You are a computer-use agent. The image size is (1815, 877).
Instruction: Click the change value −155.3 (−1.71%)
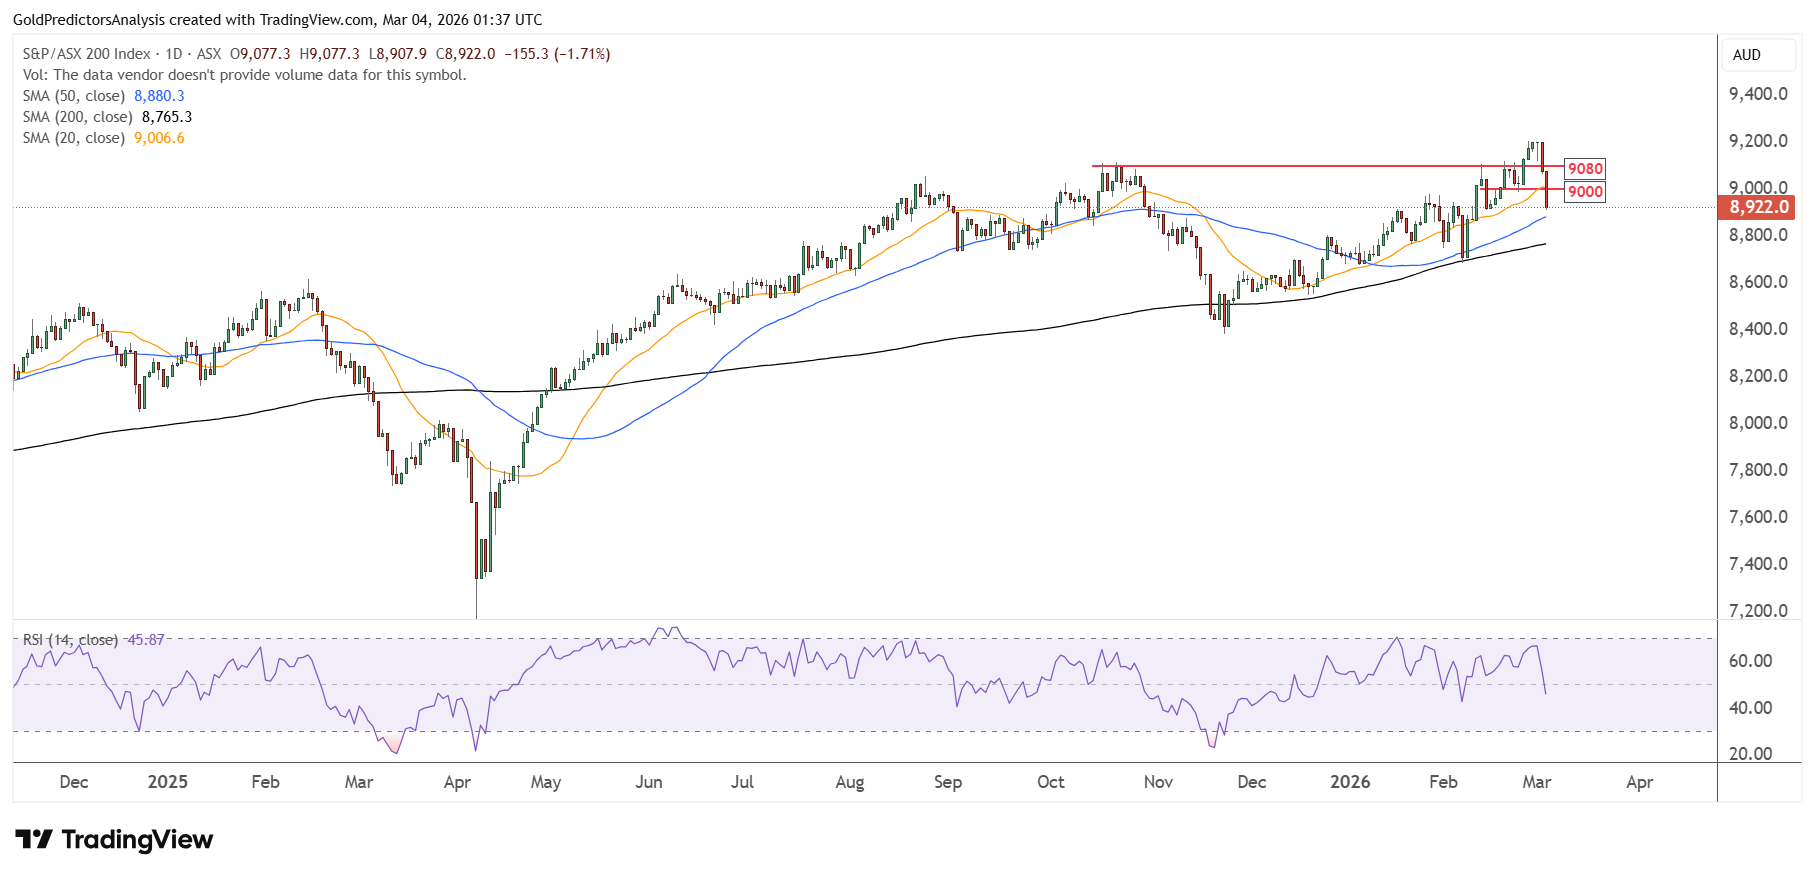557,54
